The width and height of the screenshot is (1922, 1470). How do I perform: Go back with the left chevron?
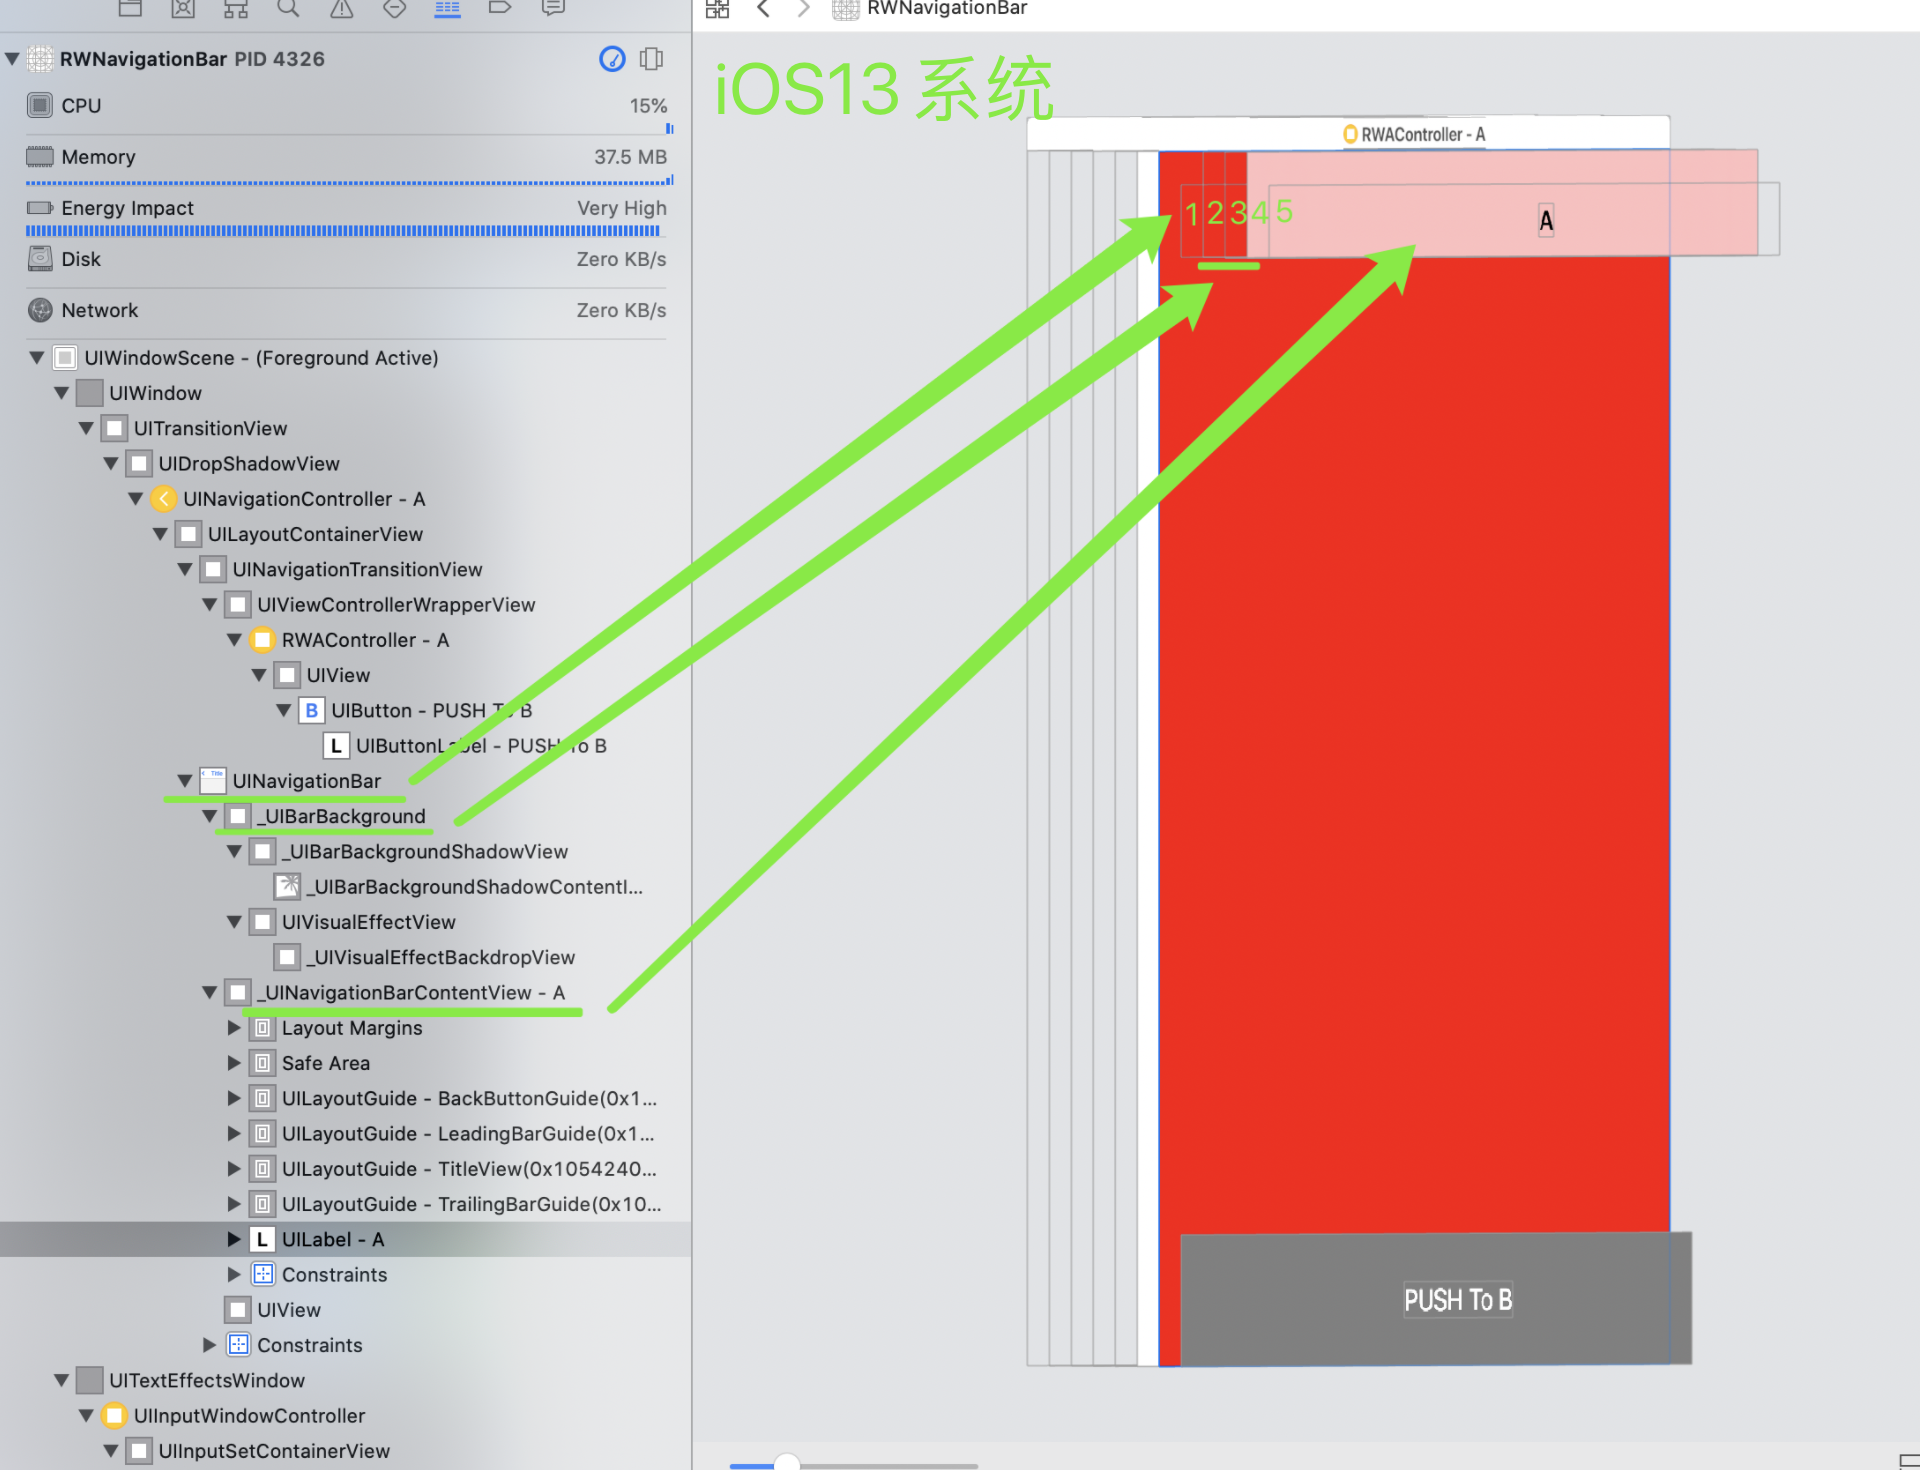click(763, 9)
